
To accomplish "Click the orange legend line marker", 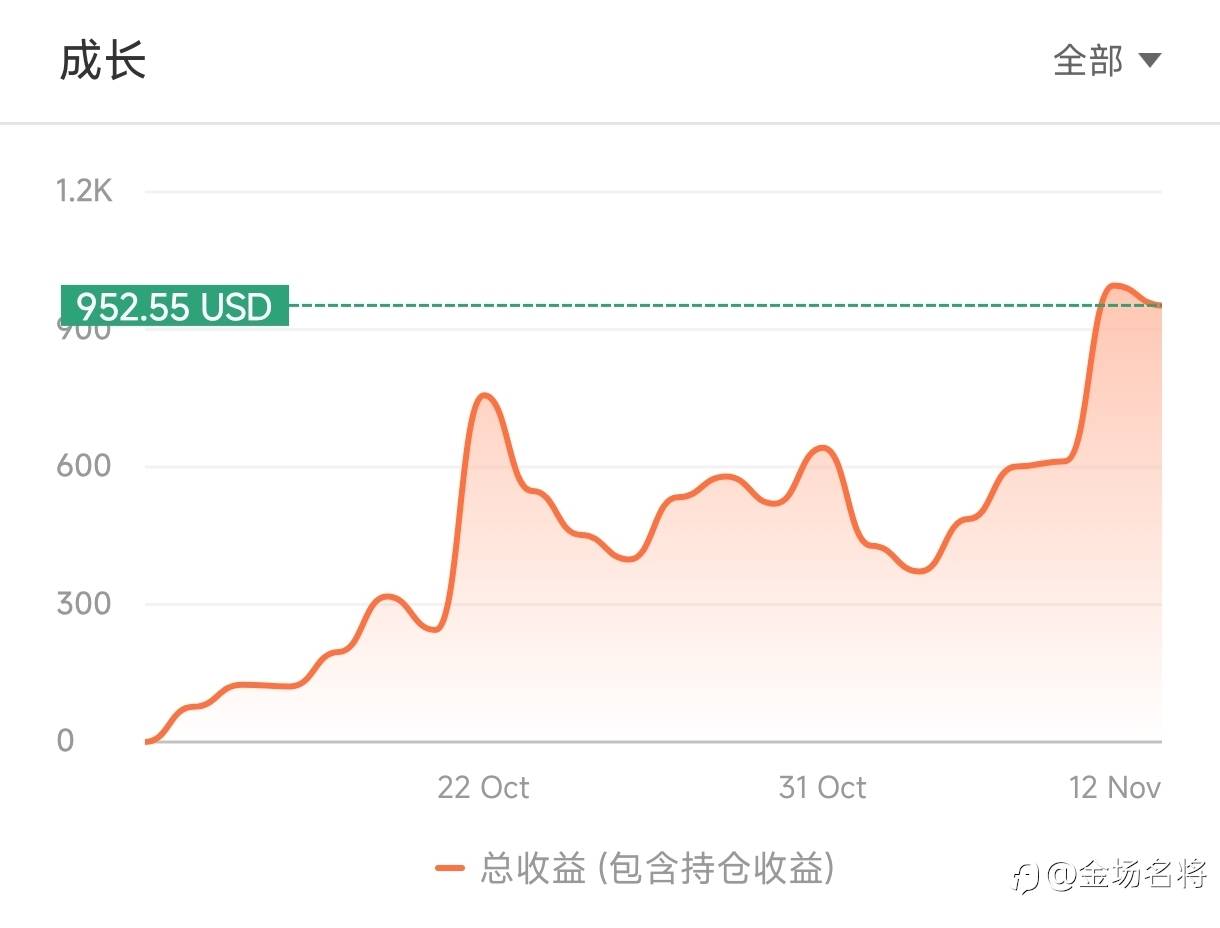I will point(450,868).
